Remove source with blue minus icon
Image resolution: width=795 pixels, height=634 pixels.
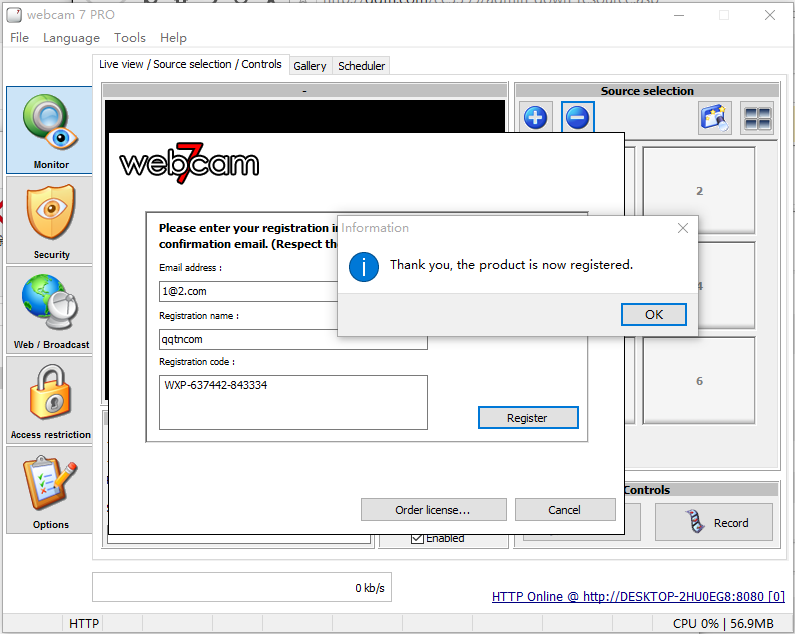tap(577, 118)
